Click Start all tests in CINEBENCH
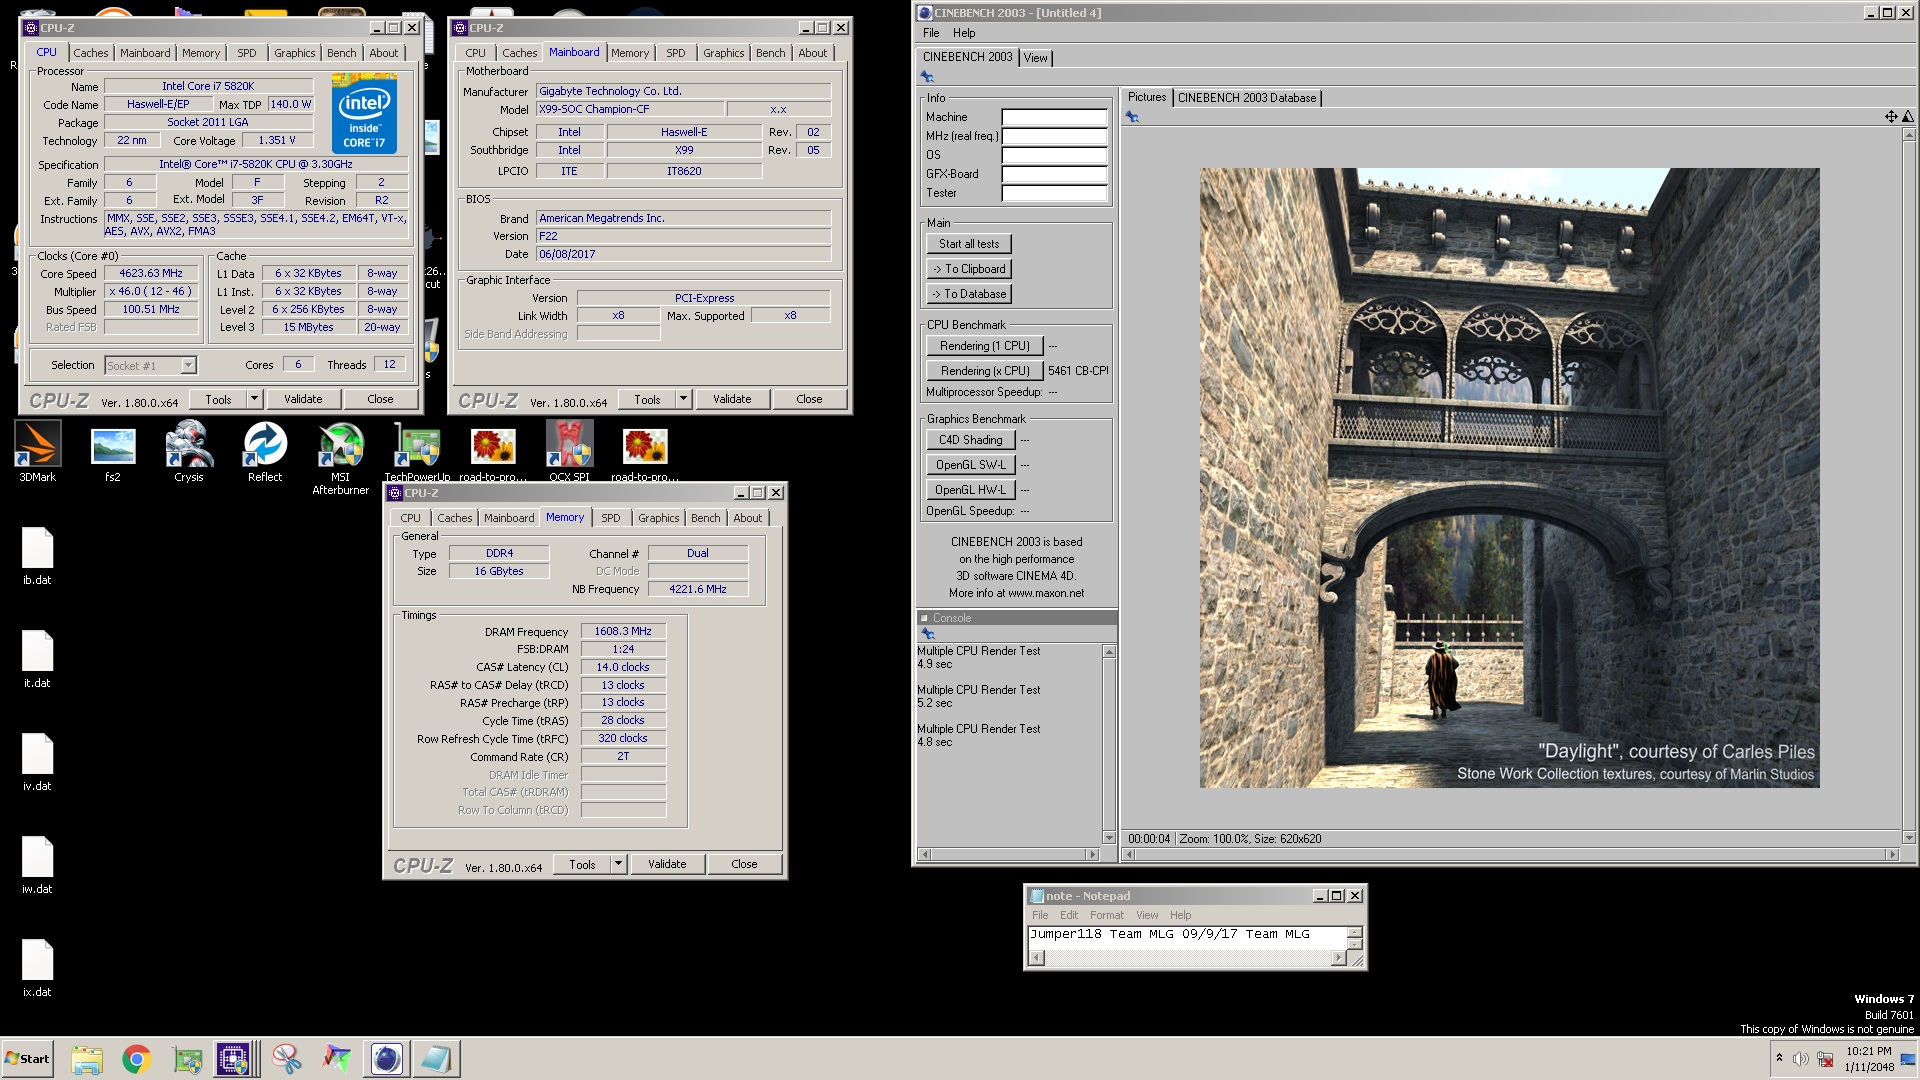The height and width of the screenshot is (1080, 1920). (x=969, y=244)
